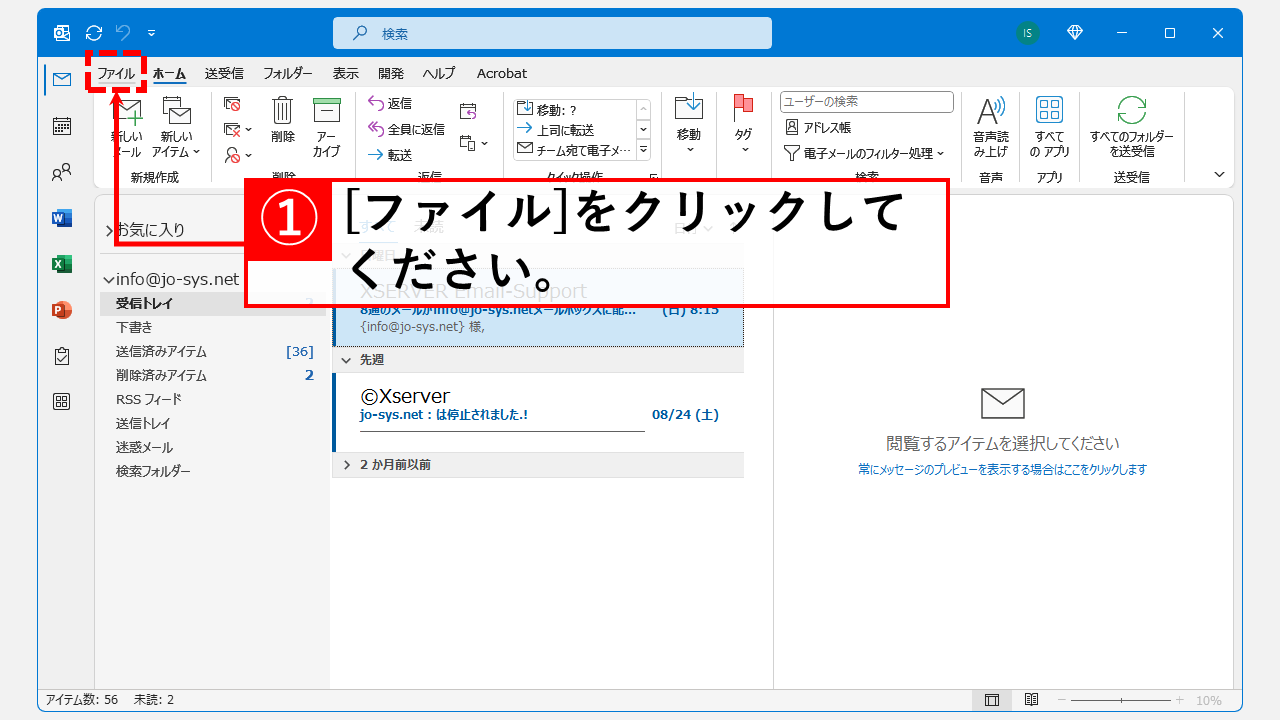Launch PowerPoint from the sidebar
1280x720 pixels.
[62, 310]
